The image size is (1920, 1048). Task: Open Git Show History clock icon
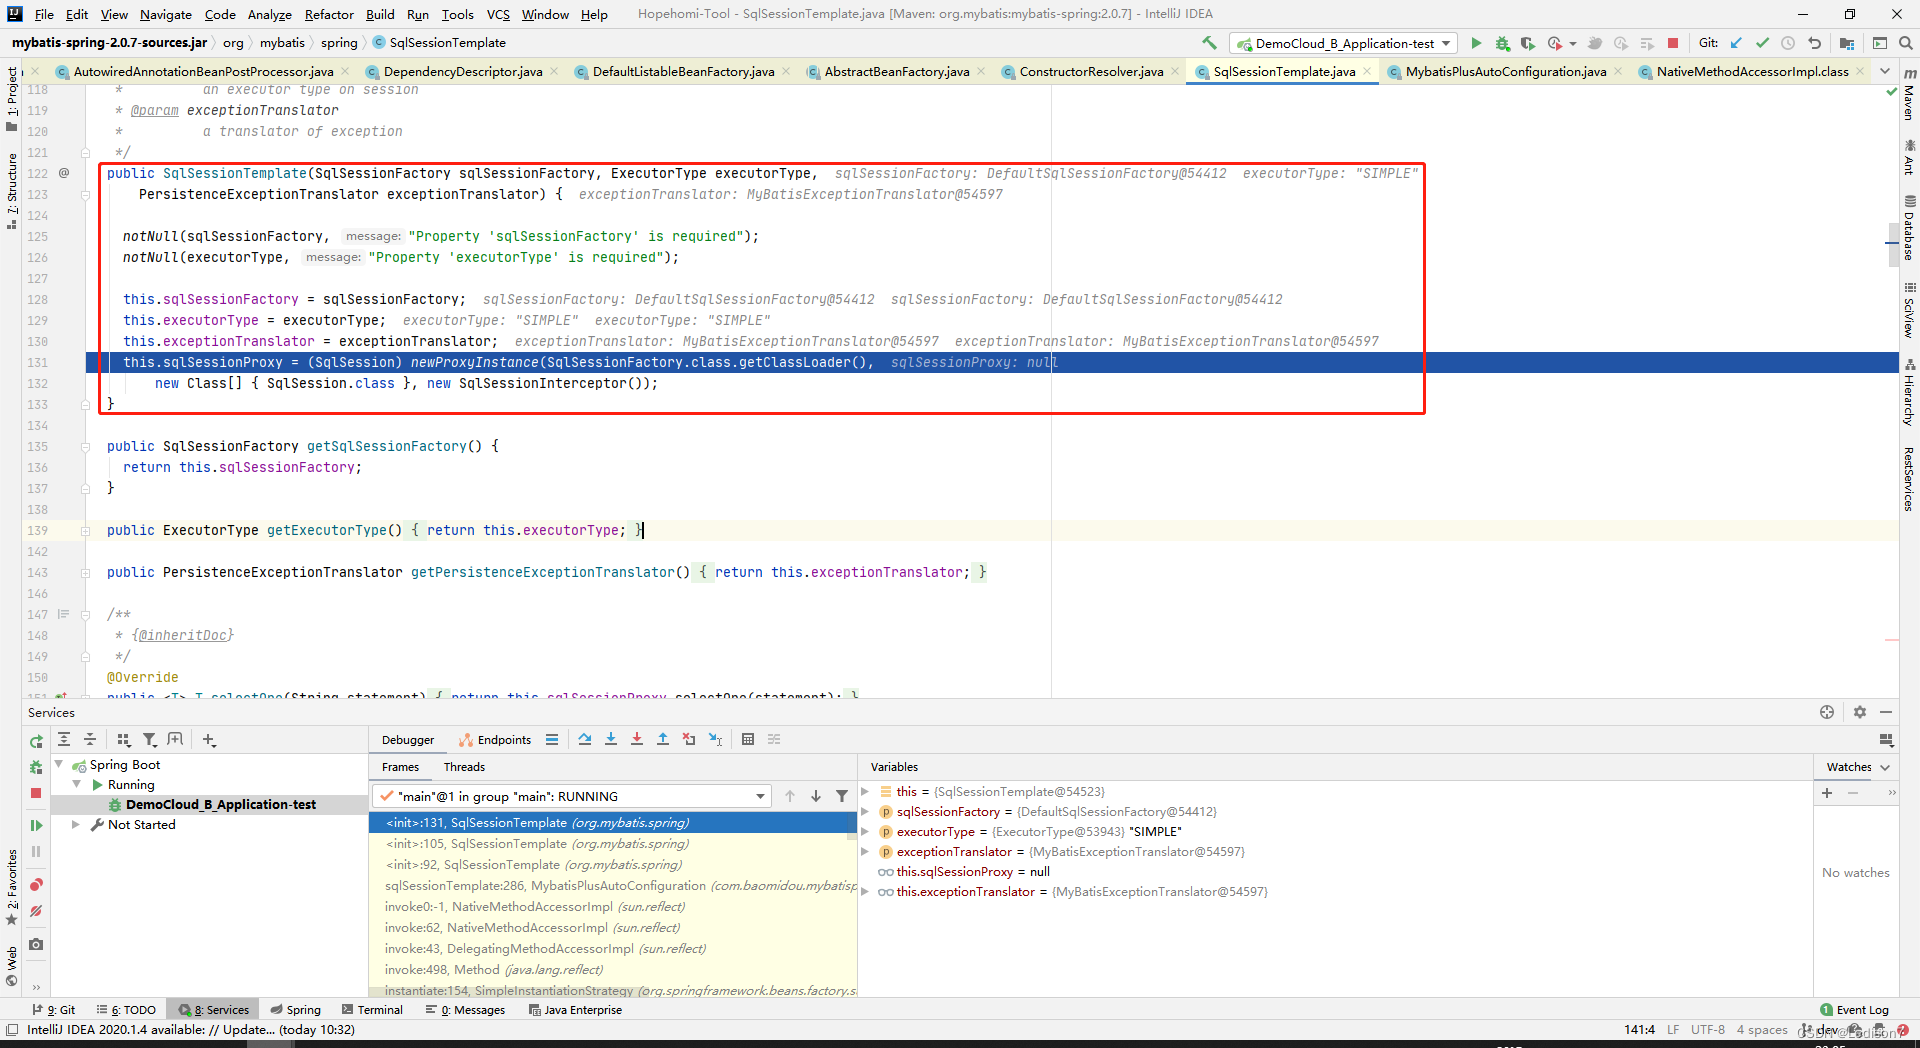click(1788, 43)
